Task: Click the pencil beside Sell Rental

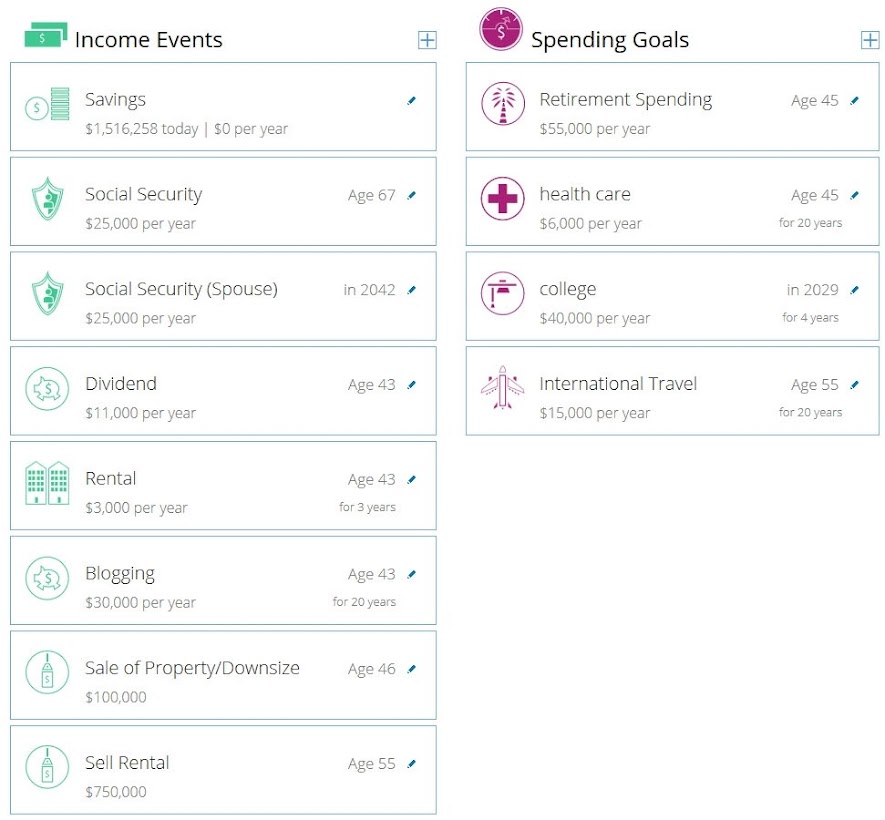Action: point(412,764)
